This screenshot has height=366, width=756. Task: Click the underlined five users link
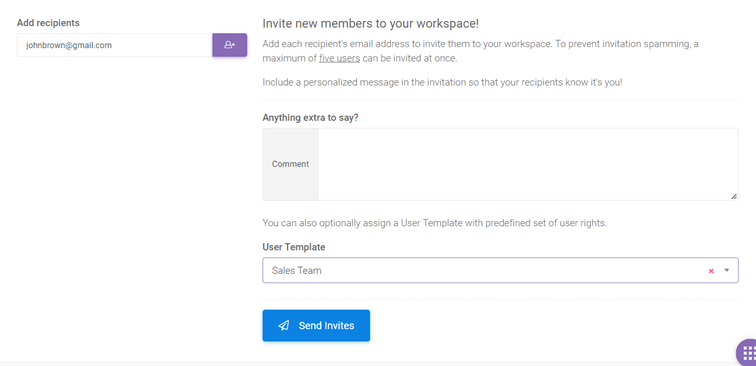tap(339, 59)
